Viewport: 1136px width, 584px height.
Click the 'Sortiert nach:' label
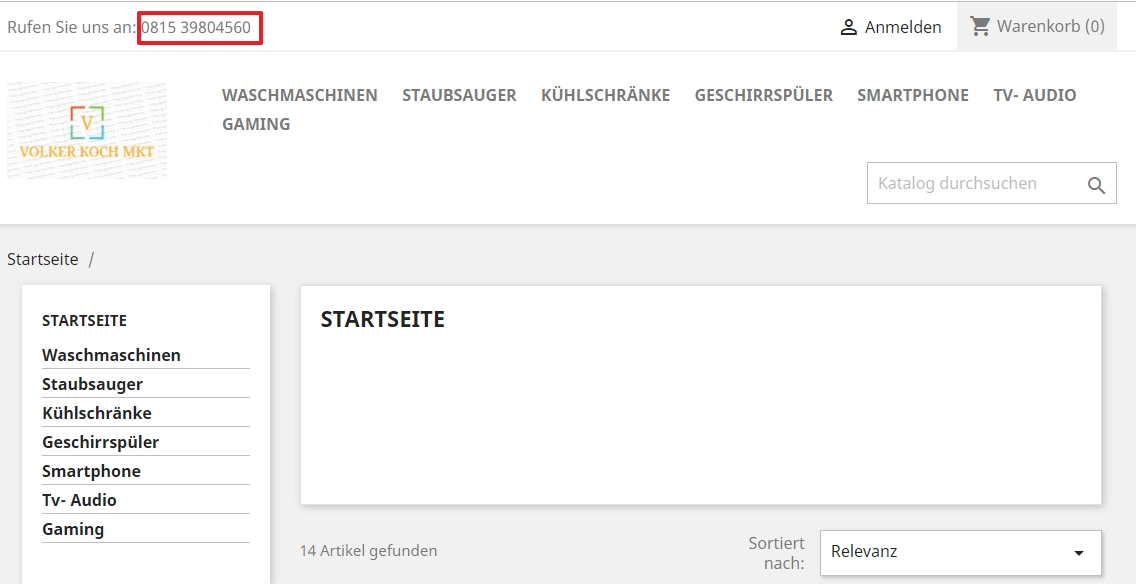tap(777, 553)
